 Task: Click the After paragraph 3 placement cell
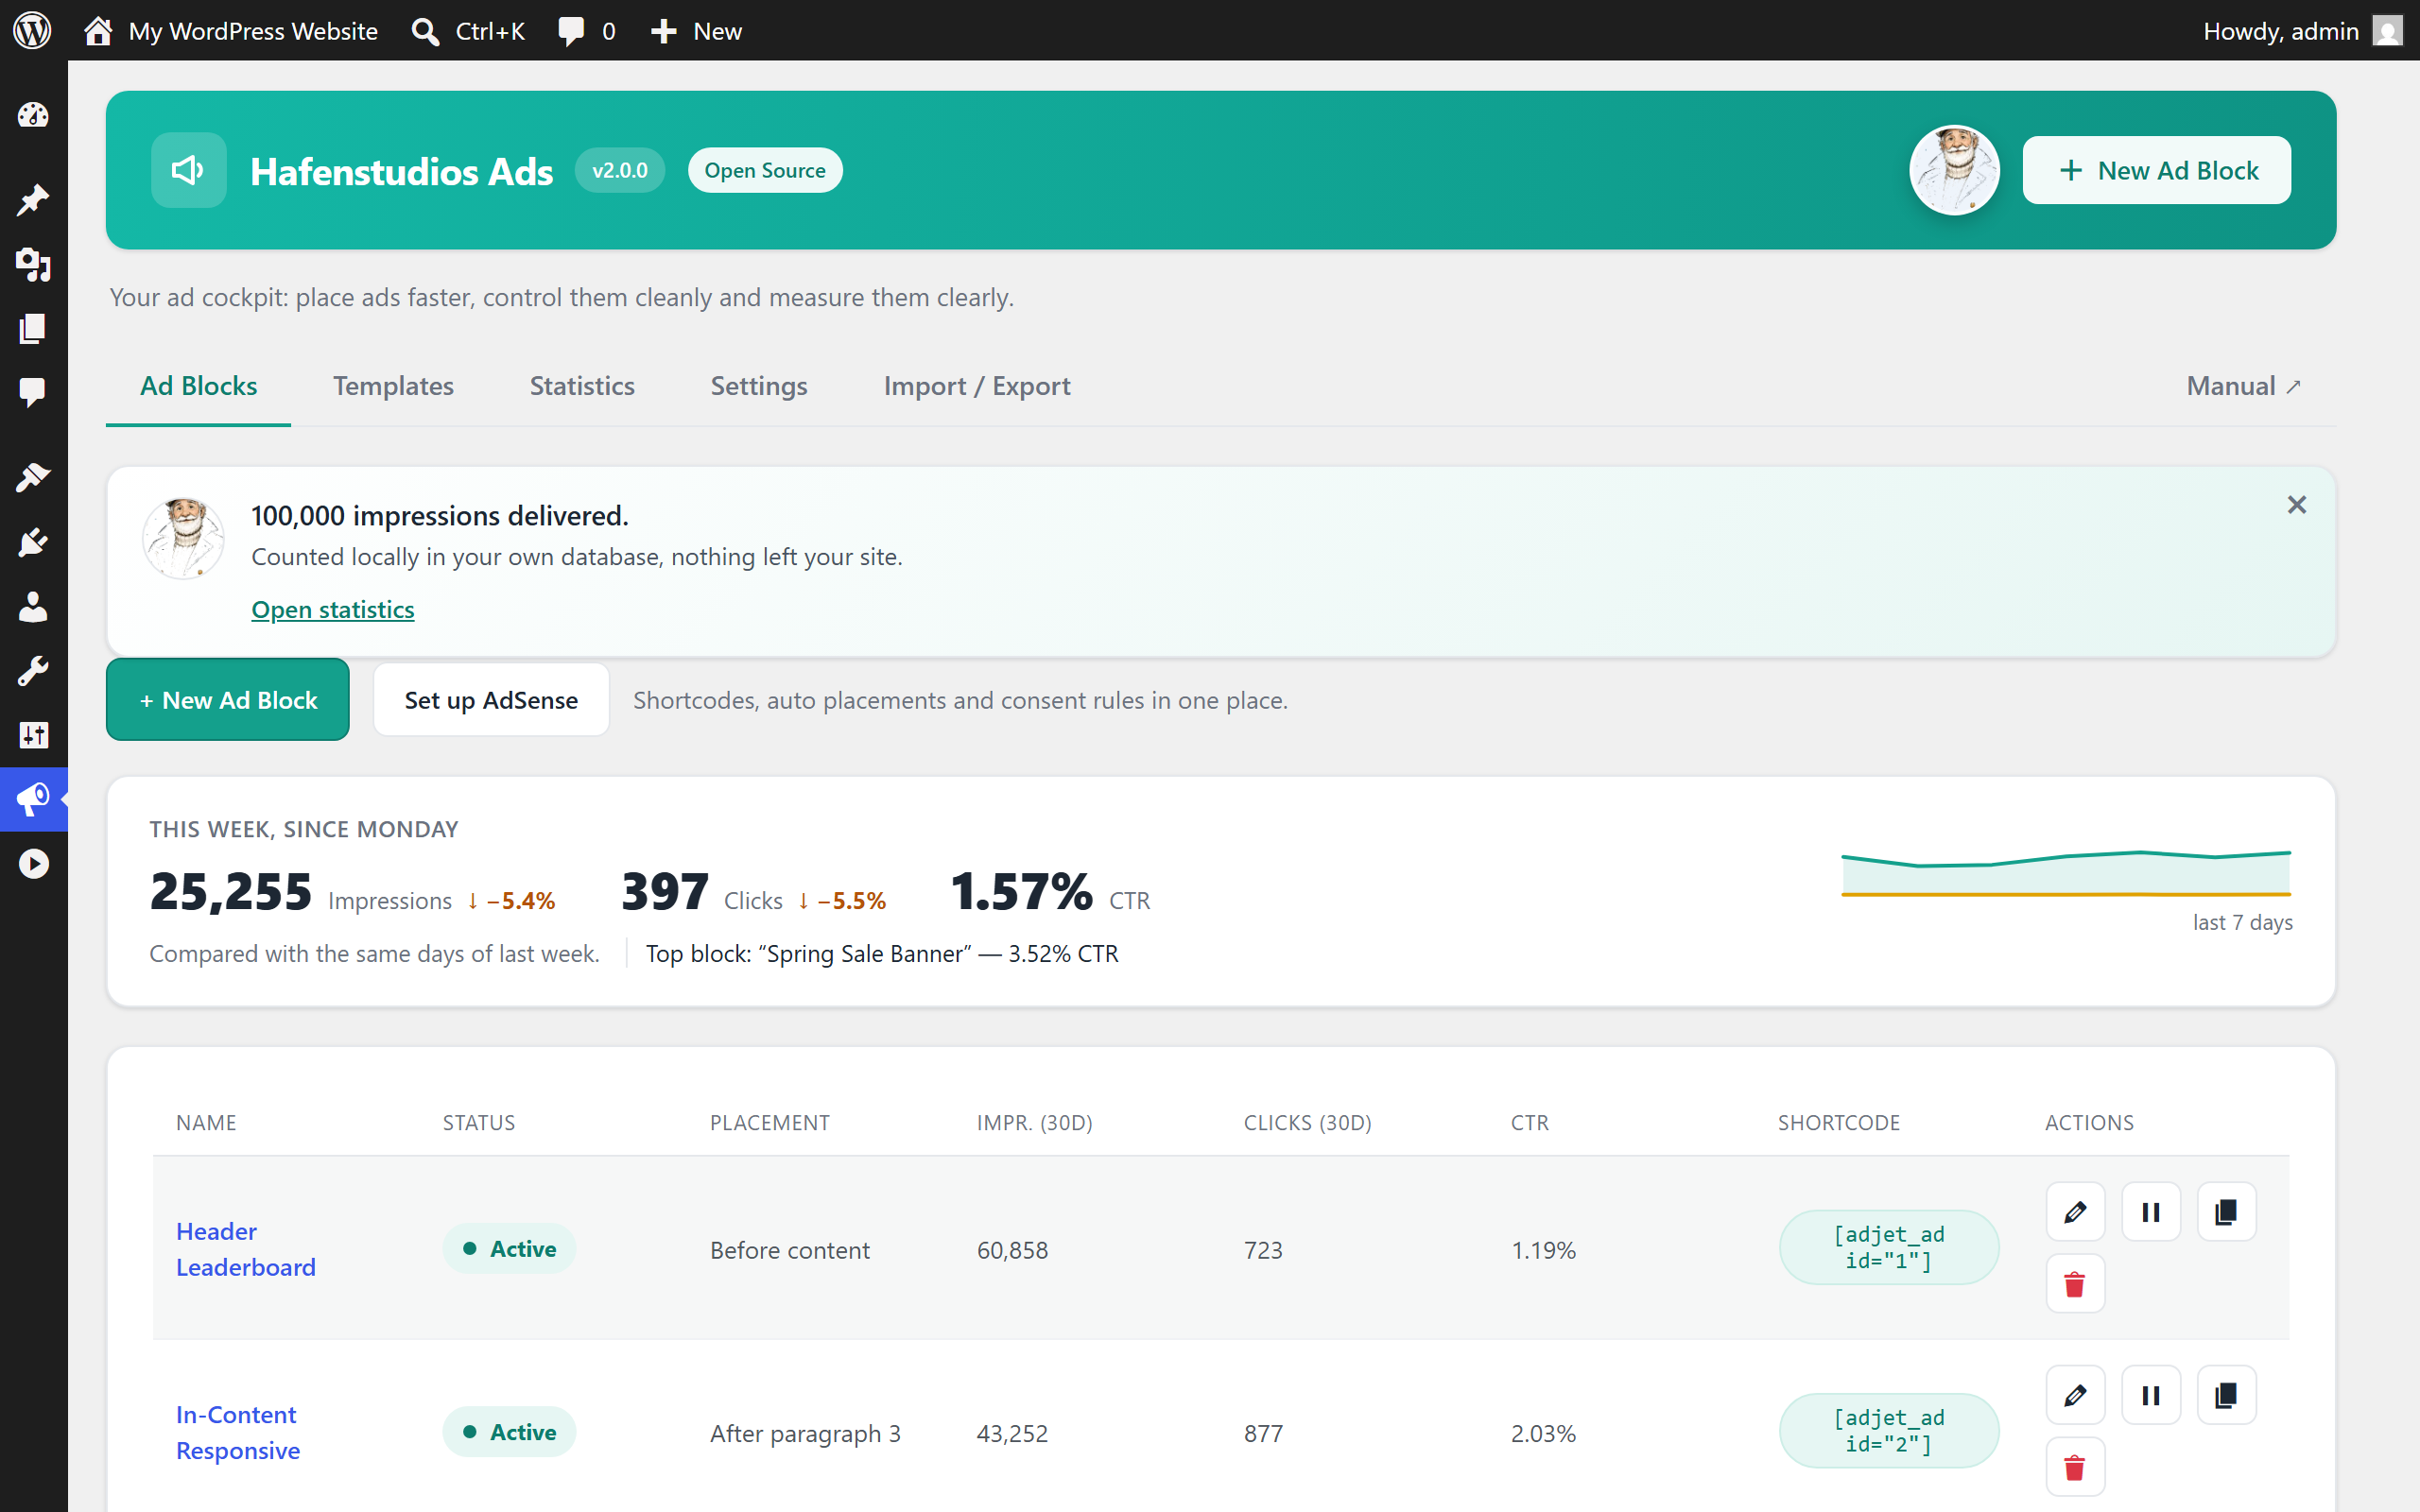pyautogui.click(x=805, y=1433)
